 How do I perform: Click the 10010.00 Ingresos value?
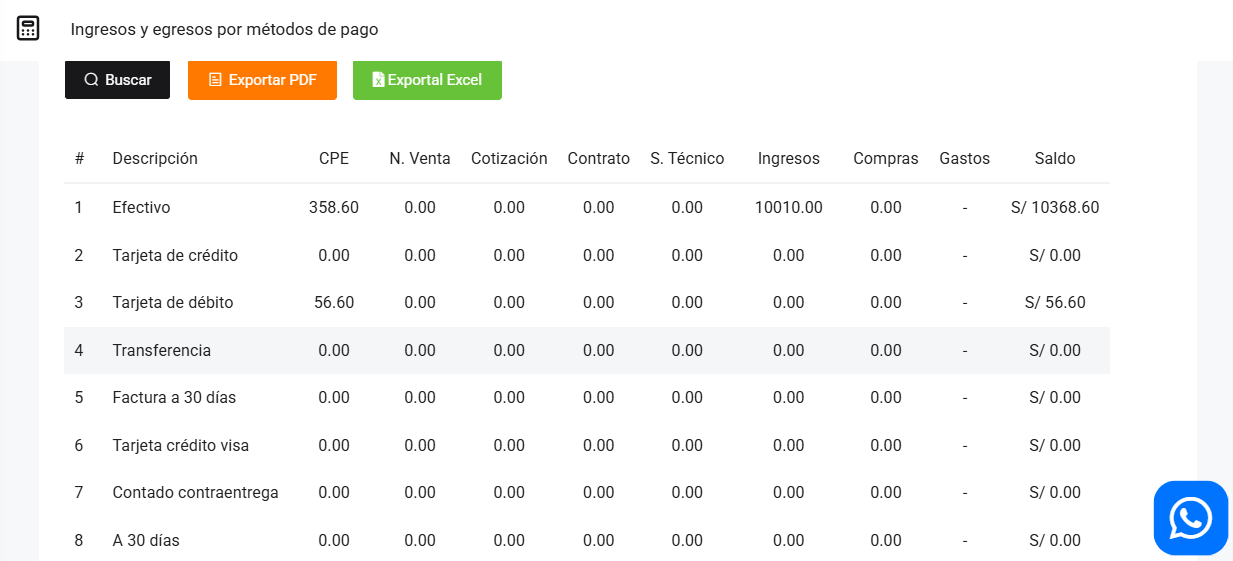[788, 208]
